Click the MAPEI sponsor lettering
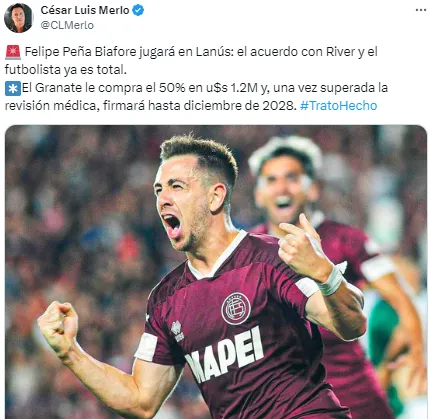 (224, 354)
